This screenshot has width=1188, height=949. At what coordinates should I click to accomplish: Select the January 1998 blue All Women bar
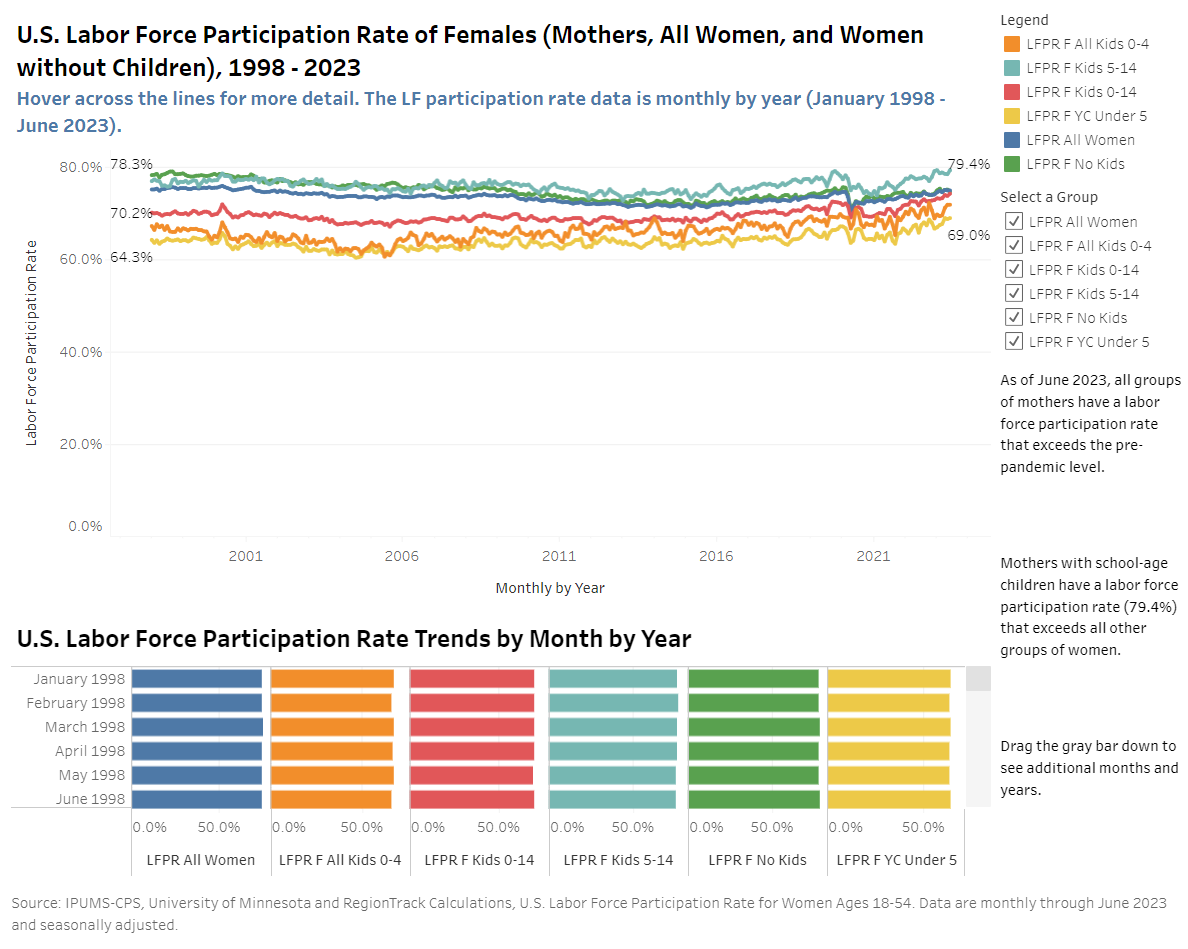click(196, 679)
